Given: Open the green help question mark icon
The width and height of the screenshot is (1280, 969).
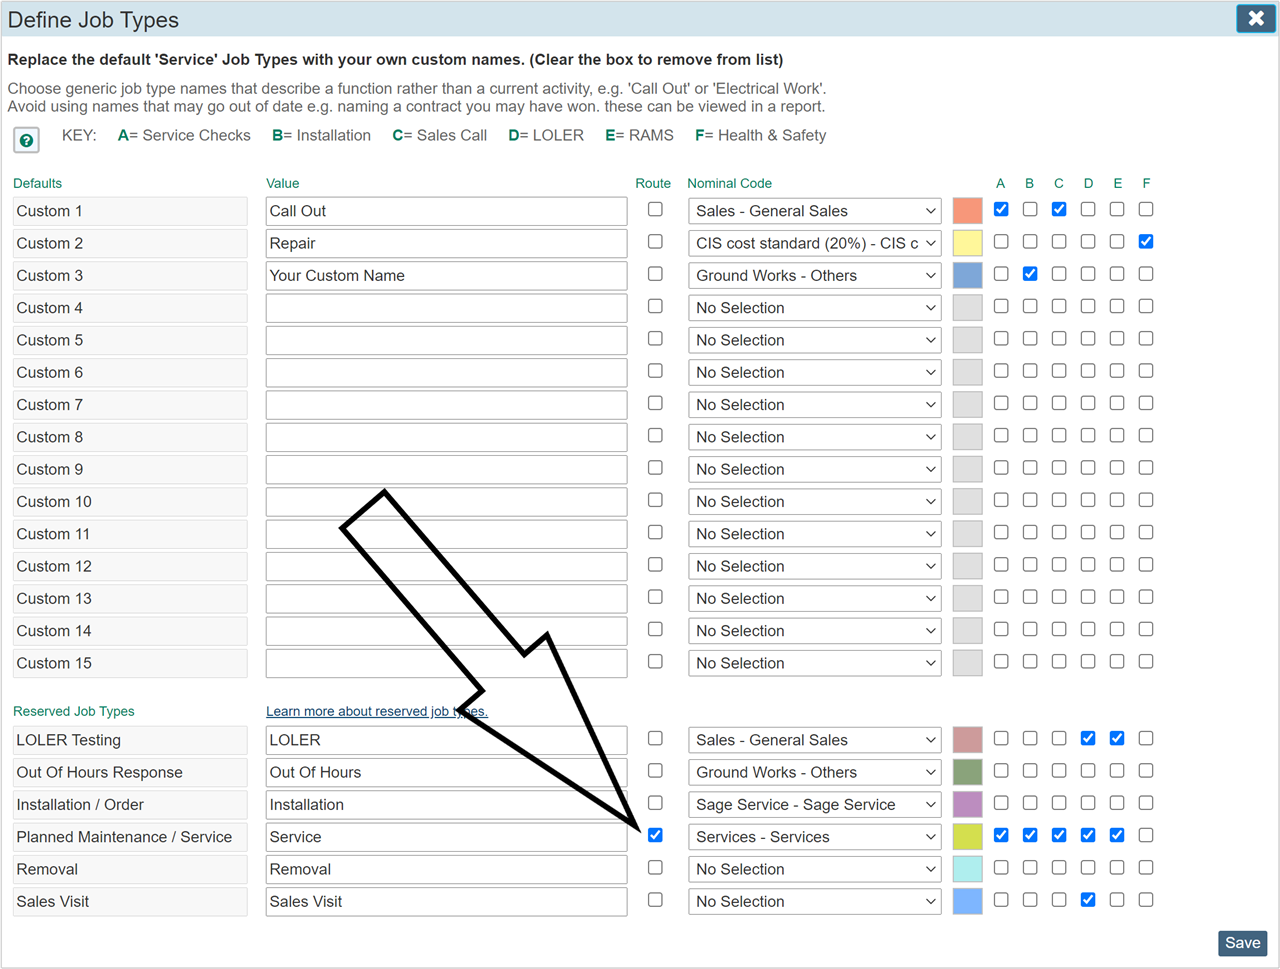Looking at the screenshot, I should (x=26, y=140).
